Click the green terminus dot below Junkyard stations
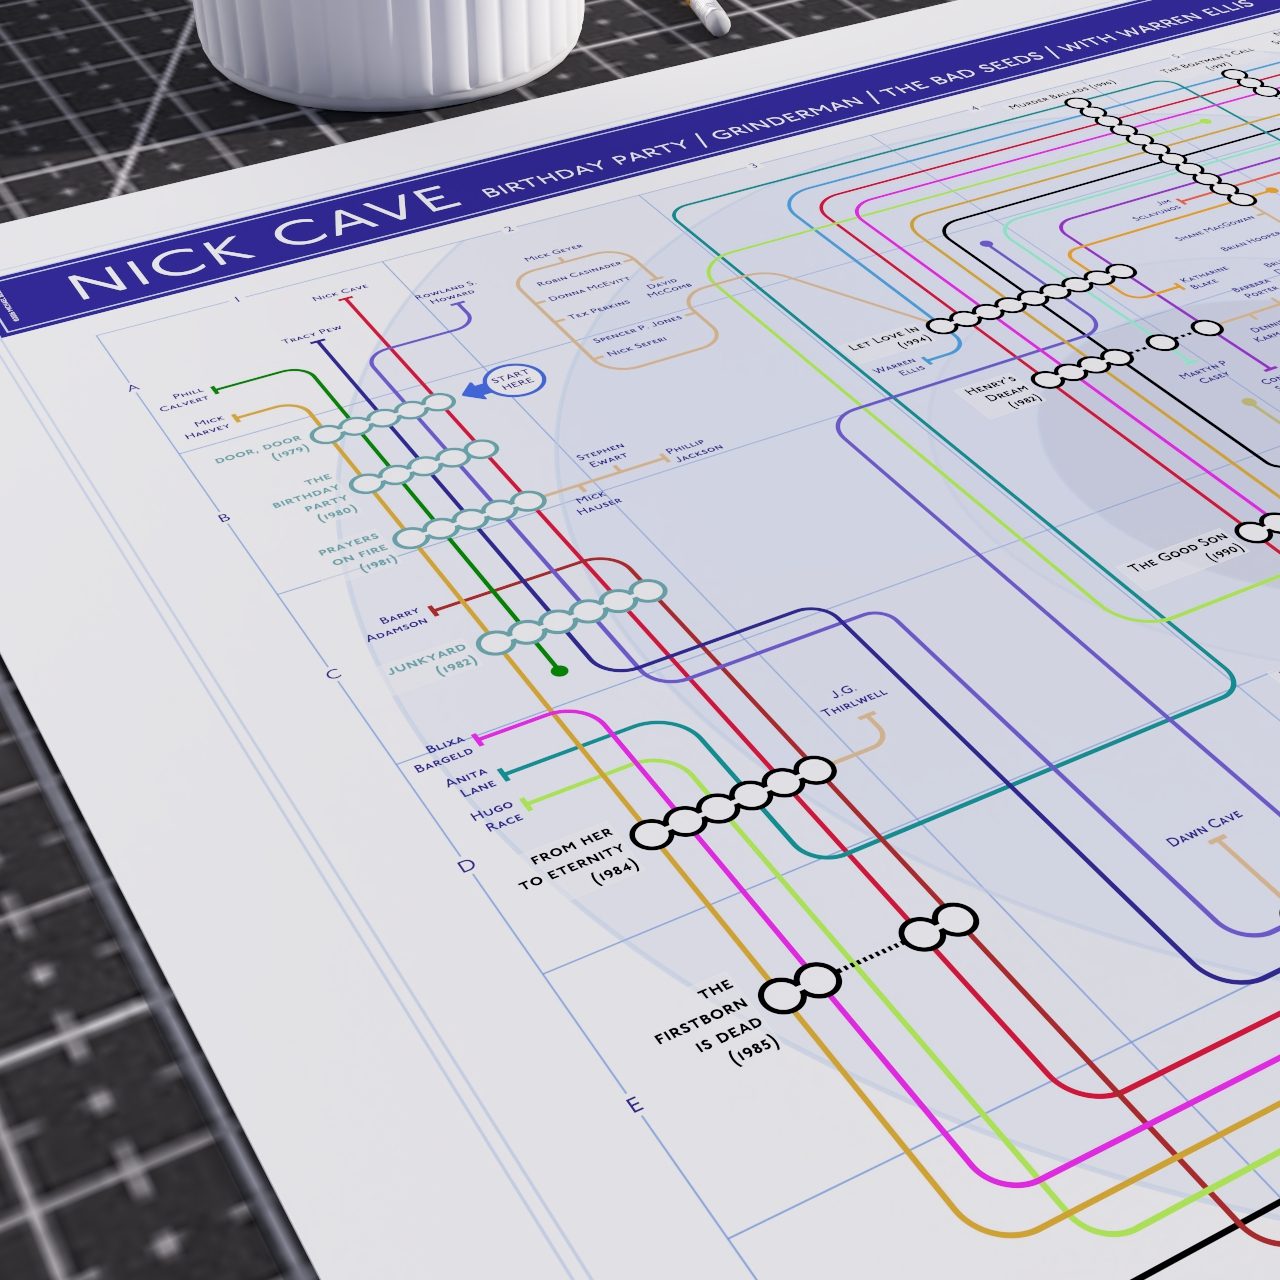Screen dimensions: 1280x1280 tap(560, 670)
